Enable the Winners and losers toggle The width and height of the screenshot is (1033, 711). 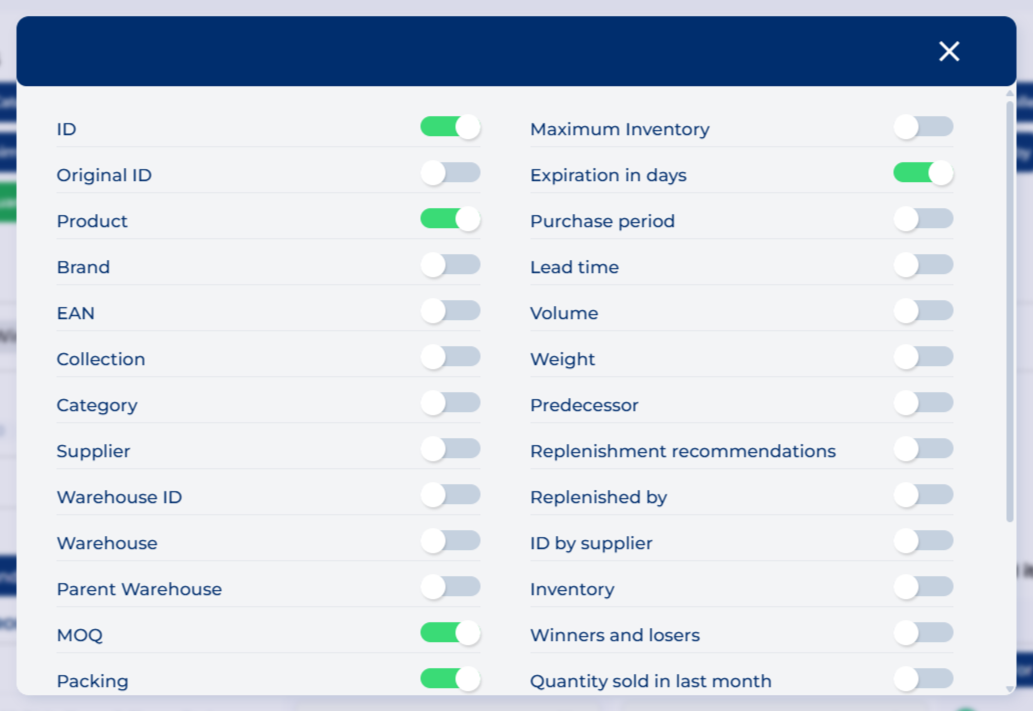(x=923, y=633)
